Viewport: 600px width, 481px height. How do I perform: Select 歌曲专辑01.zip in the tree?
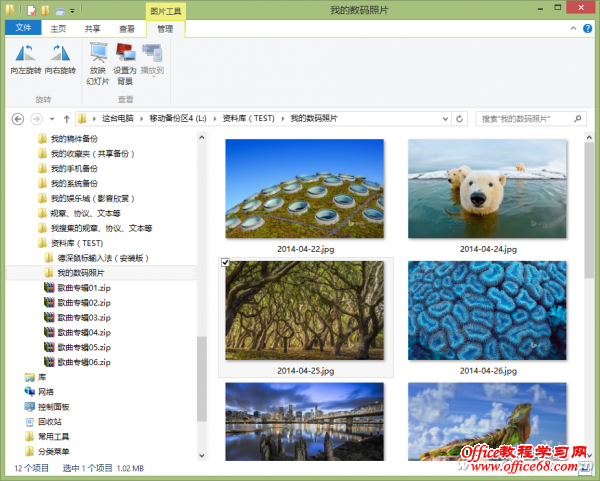point(78,288)
